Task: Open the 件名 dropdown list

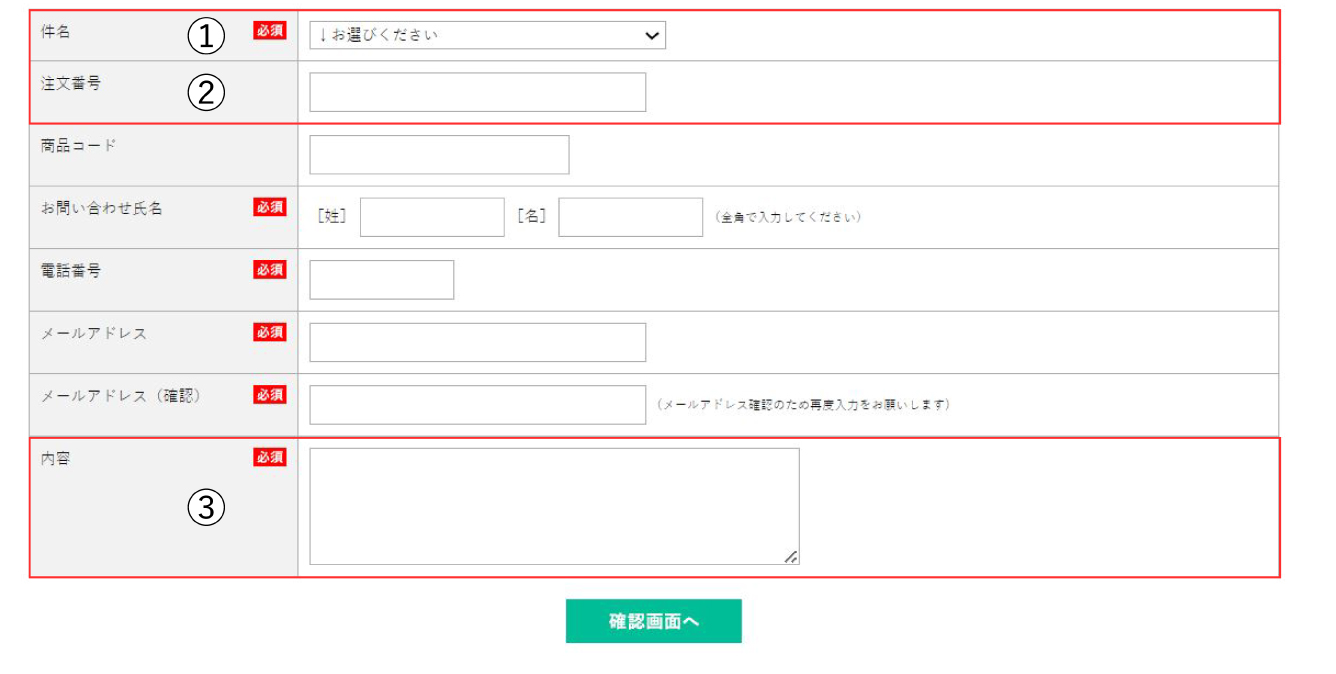Action: point(487,35)
